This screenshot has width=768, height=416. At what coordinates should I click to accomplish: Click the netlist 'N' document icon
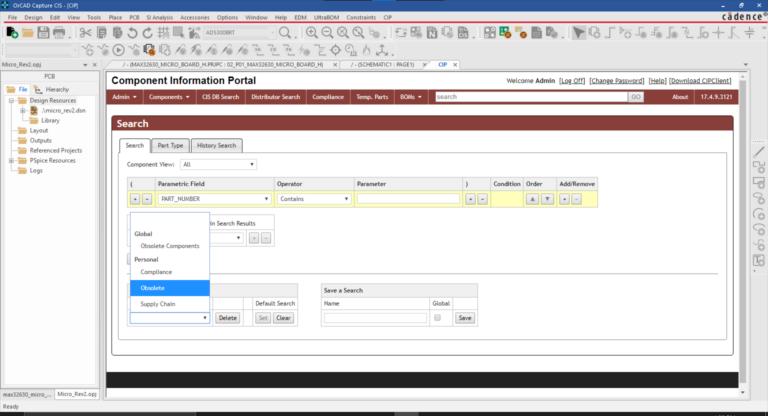[432, 33]
